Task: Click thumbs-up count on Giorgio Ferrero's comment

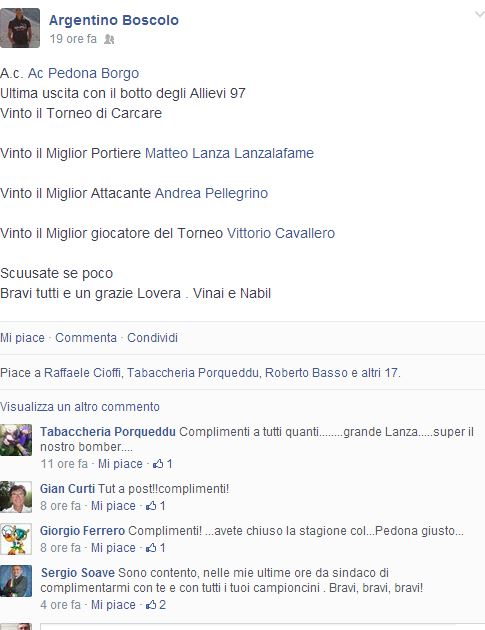Action: pos(156,548)
